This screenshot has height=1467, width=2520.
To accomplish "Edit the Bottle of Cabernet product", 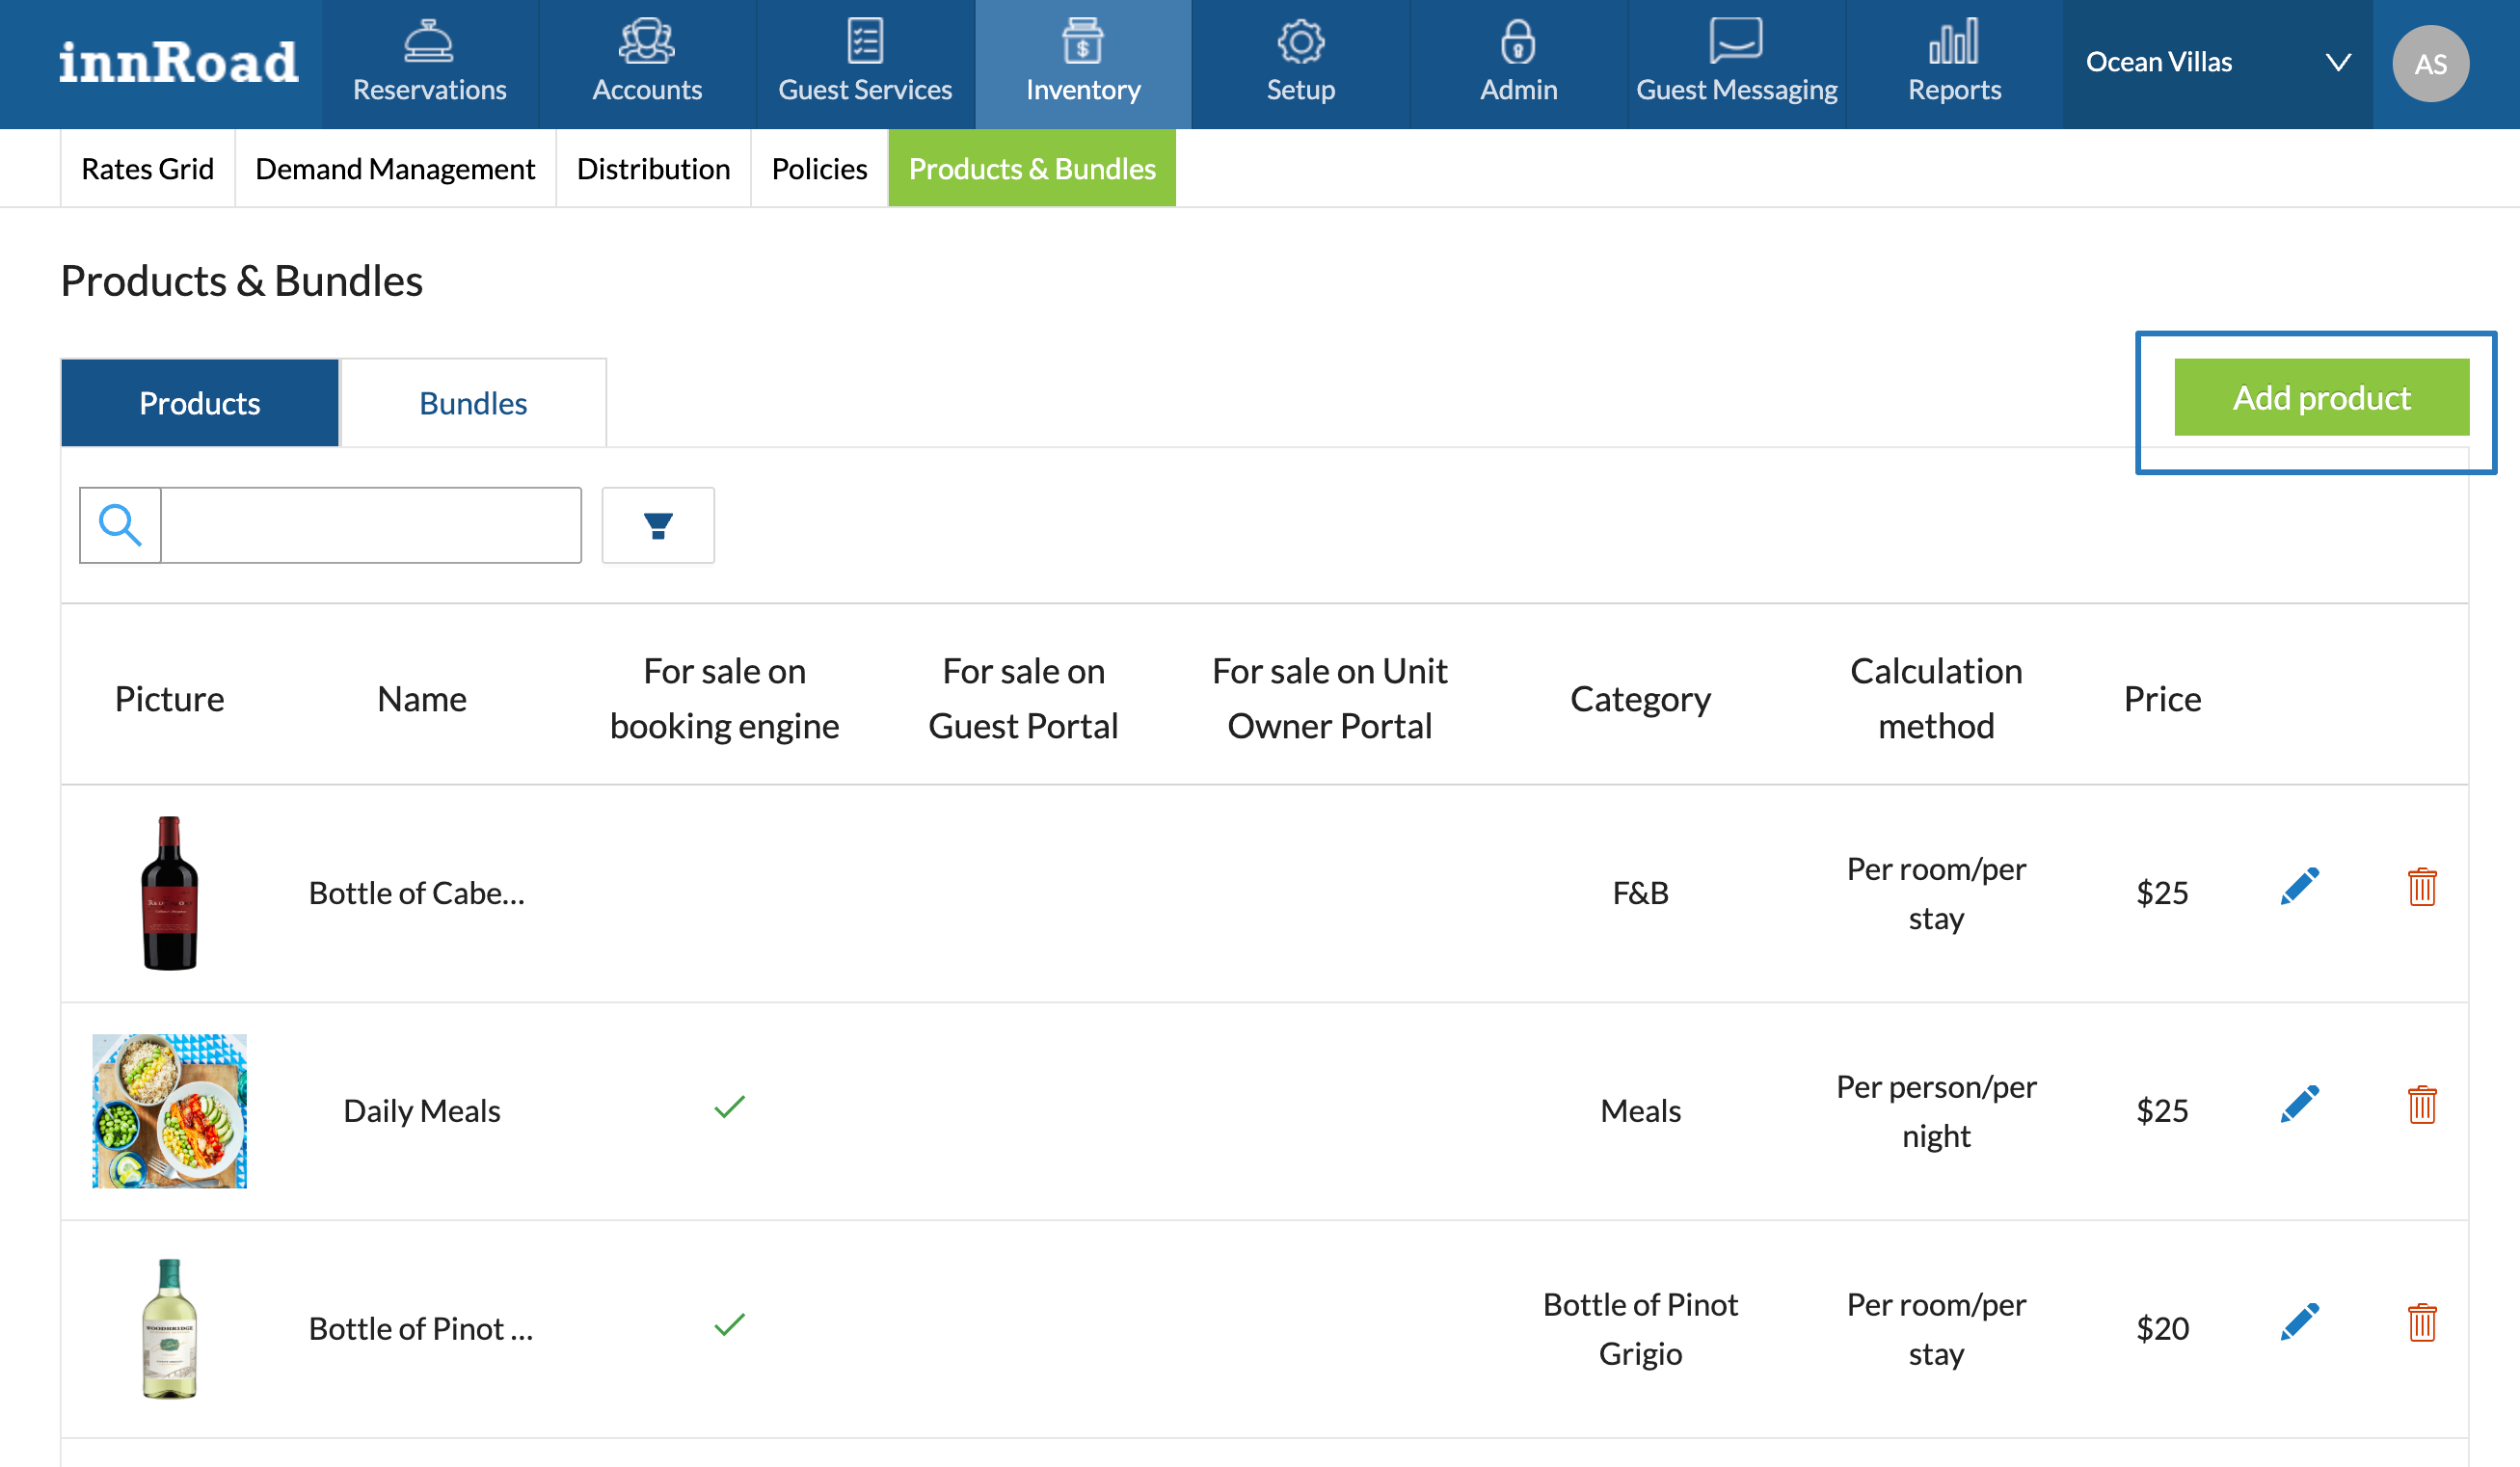I will 2299,886.
